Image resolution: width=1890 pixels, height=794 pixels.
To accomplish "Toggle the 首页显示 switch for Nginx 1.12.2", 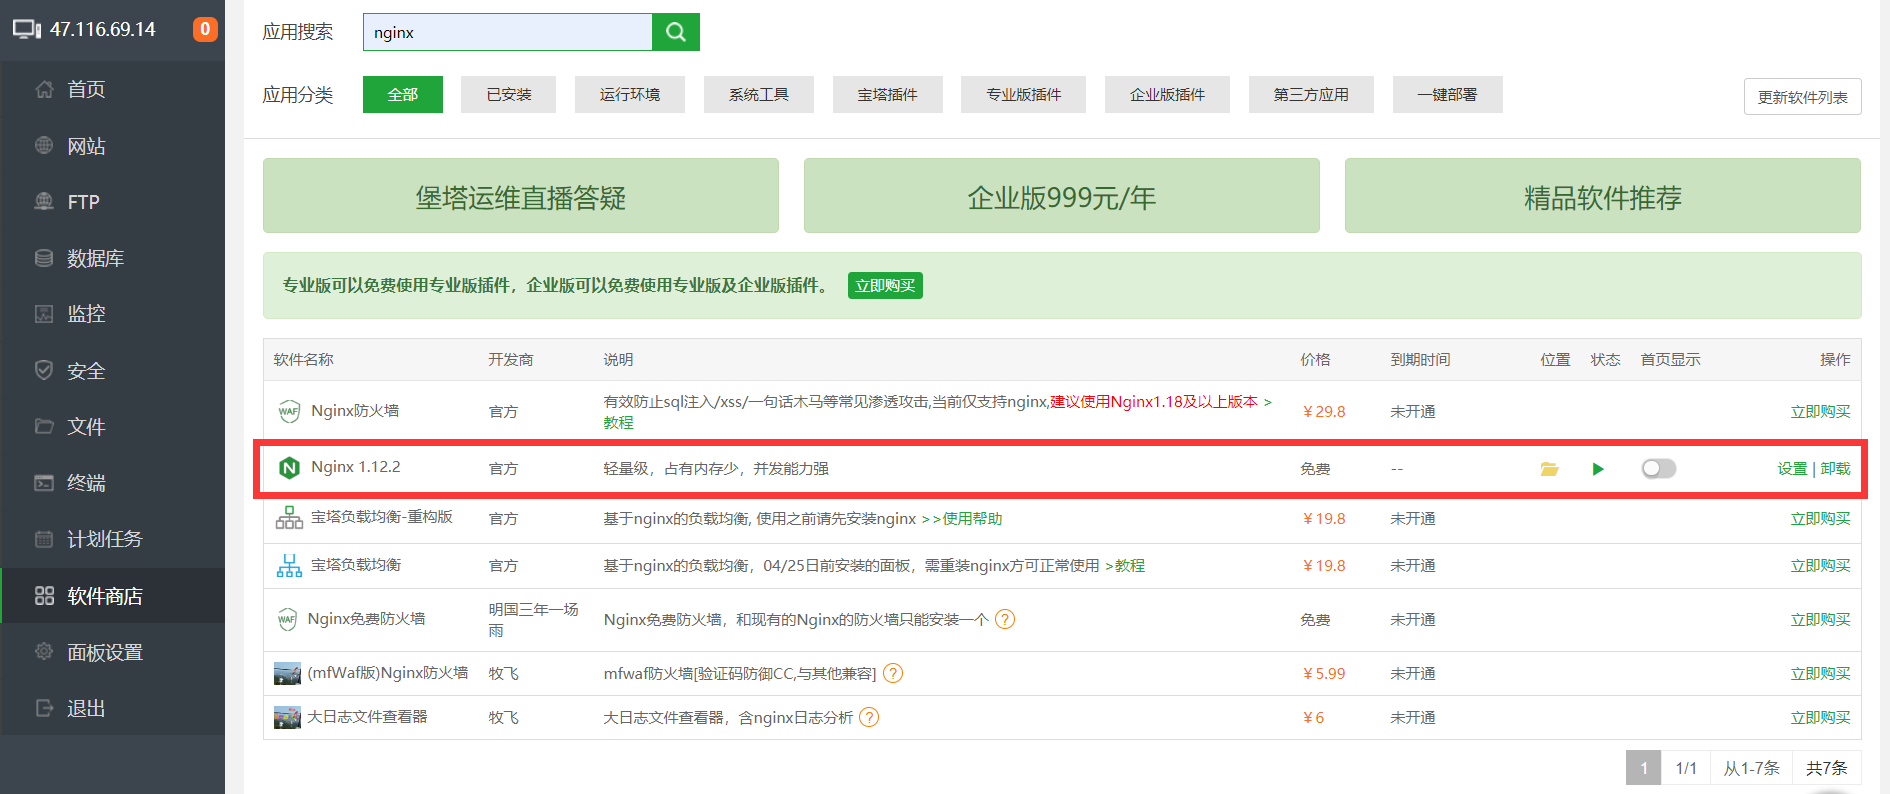I will [1659, 468].
